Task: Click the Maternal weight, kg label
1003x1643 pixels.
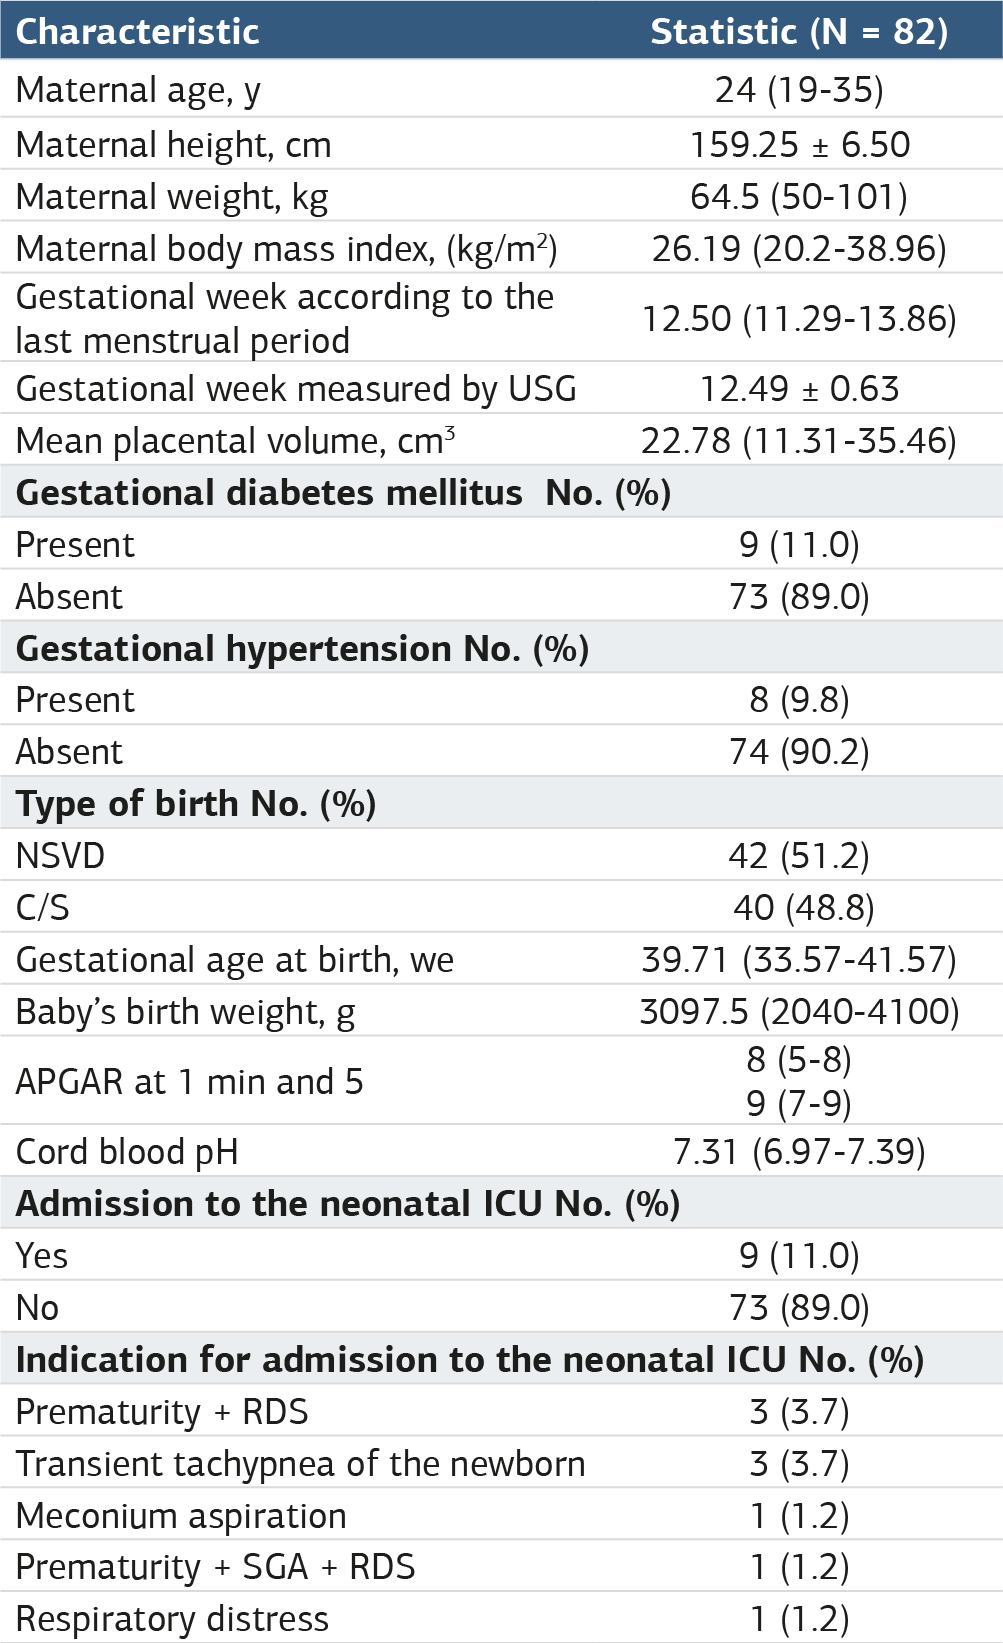Action: point(172,197)
